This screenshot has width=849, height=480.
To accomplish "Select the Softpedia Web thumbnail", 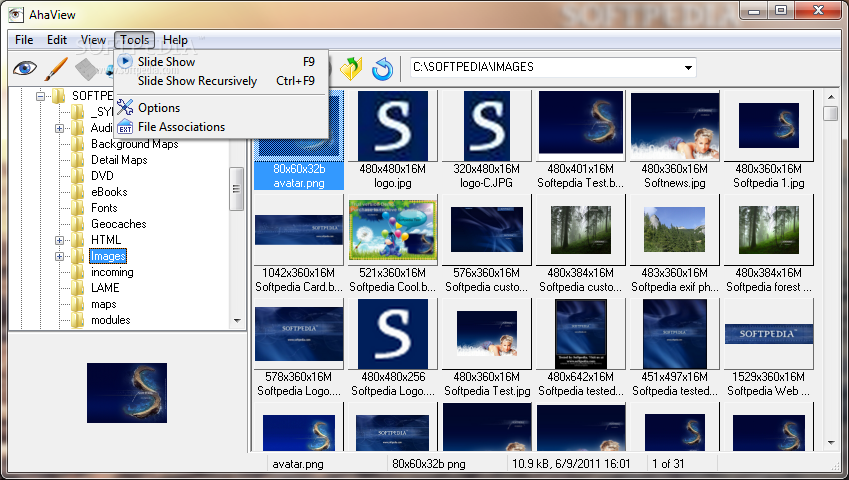I will [x=768, y=334].
